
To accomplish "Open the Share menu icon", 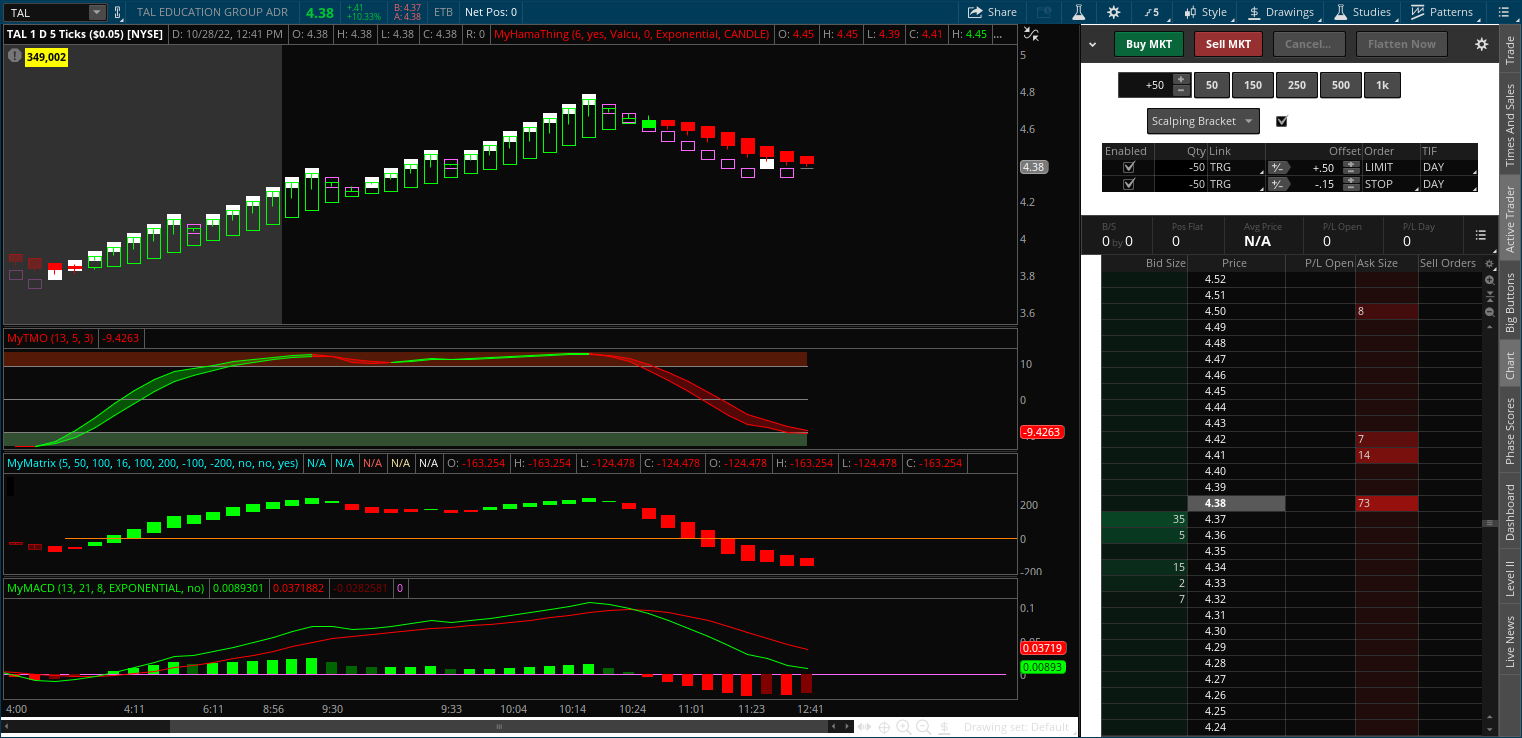I will click(992, 12).
